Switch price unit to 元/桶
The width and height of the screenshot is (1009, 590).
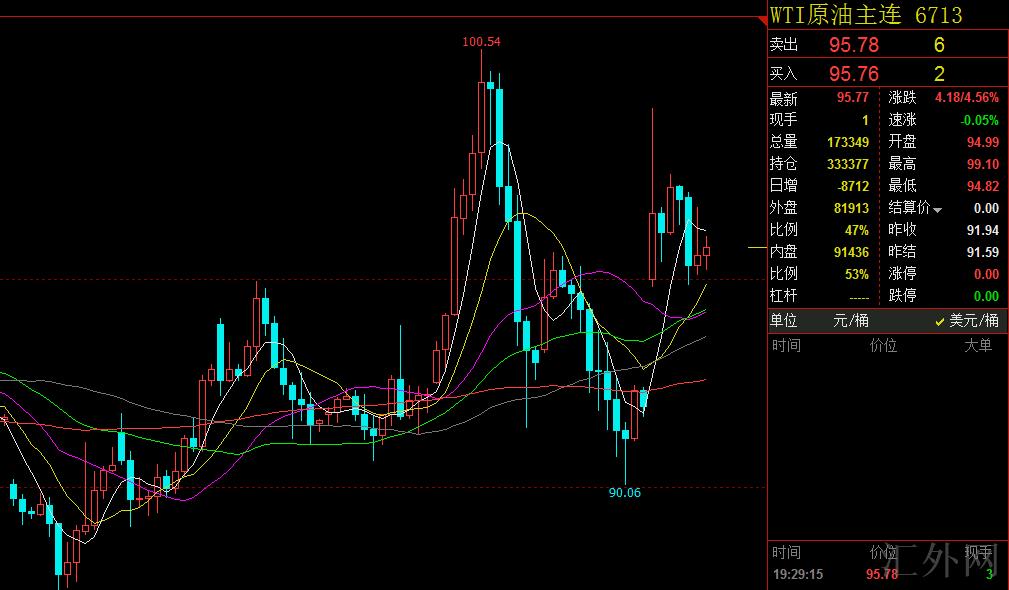tap(851, 321)
